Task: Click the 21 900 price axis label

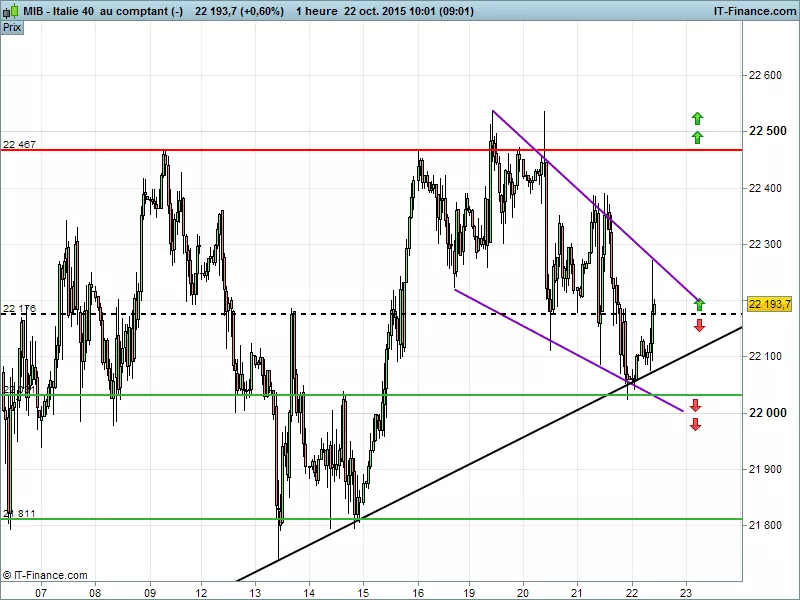Action: pos(765,469)
